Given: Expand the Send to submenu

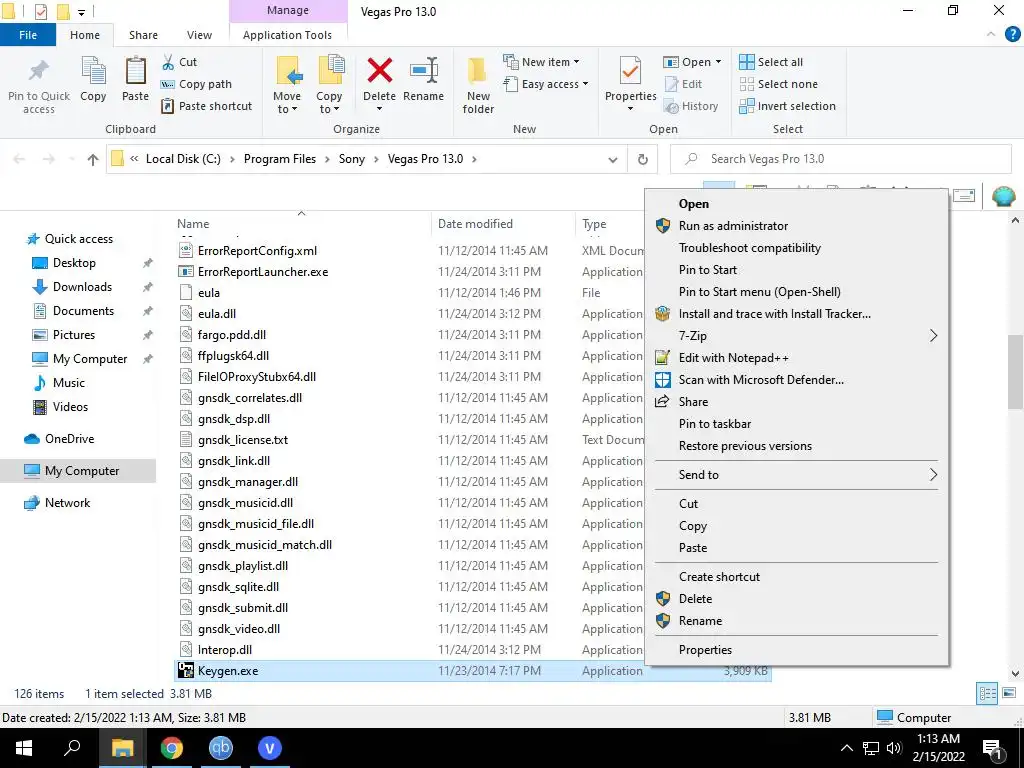Looking at the screenshot, I should point(933,475).
